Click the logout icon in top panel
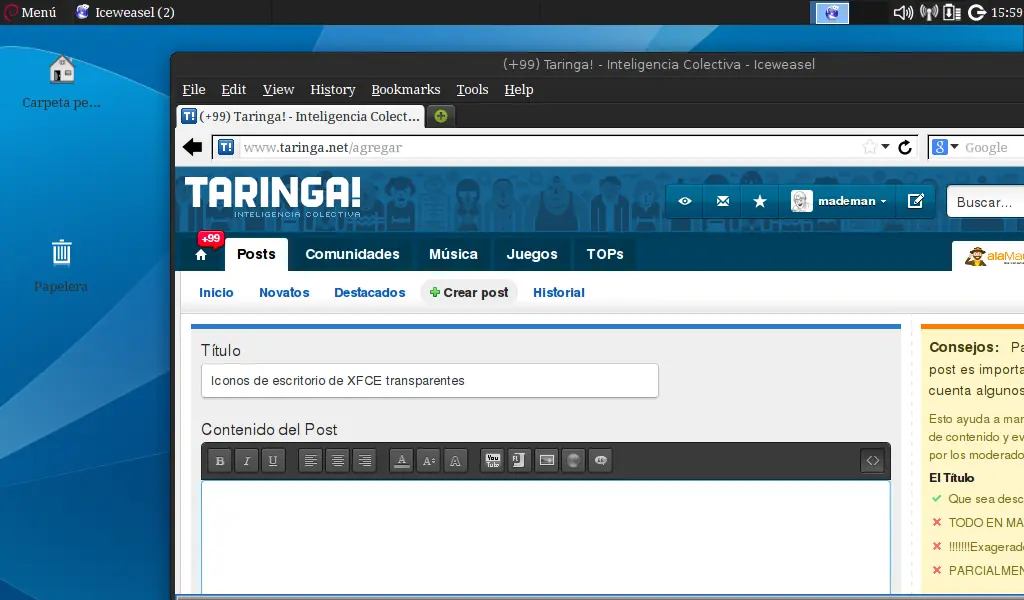 point(976,12)
